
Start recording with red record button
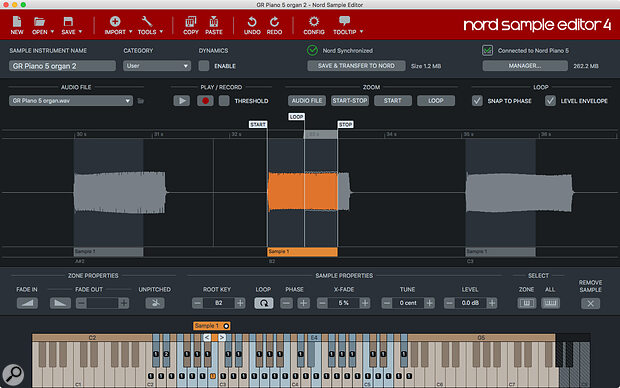tap(205, 101)
